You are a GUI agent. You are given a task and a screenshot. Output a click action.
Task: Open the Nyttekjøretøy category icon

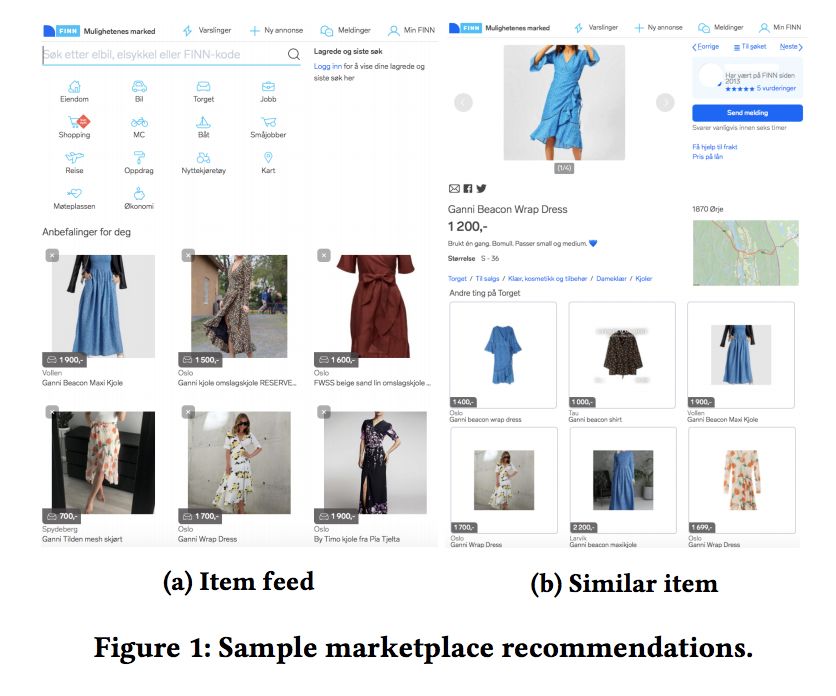pyautogui.click(x=203, y=157)
